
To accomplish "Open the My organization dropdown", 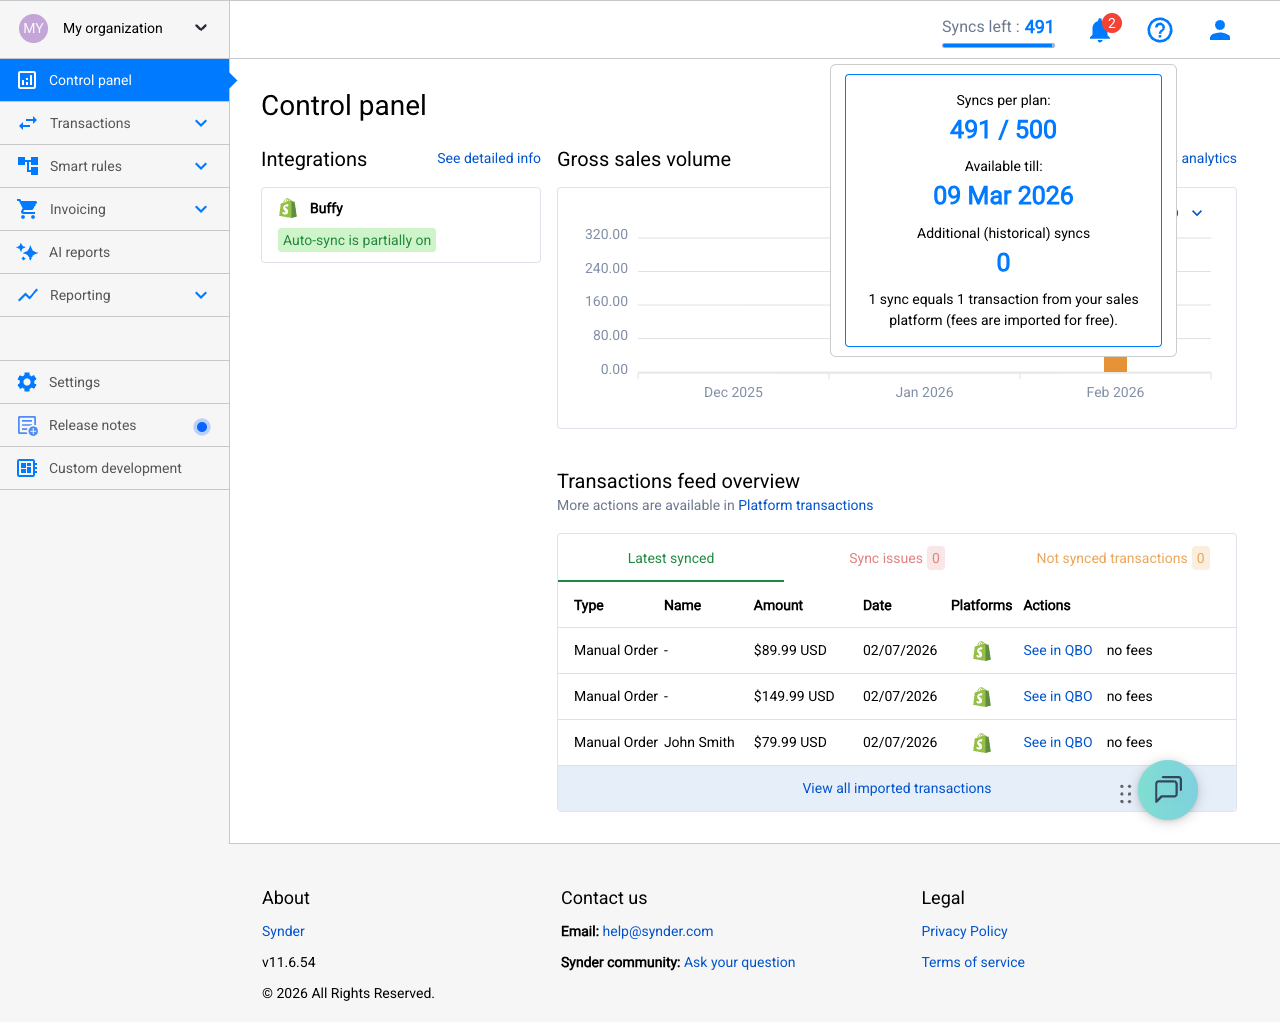I will pos(113,29).
